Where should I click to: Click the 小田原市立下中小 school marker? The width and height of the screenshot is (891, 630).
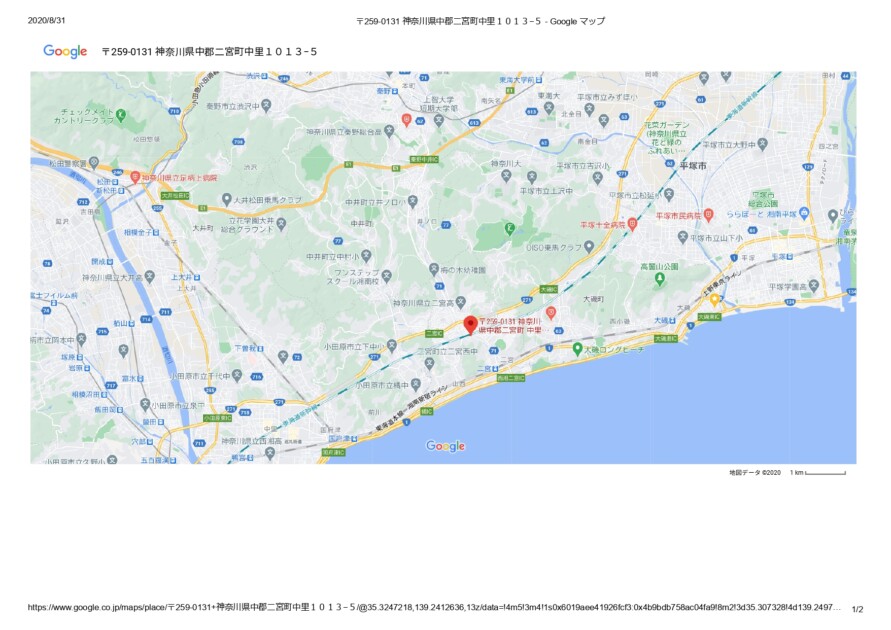point(391,345)
